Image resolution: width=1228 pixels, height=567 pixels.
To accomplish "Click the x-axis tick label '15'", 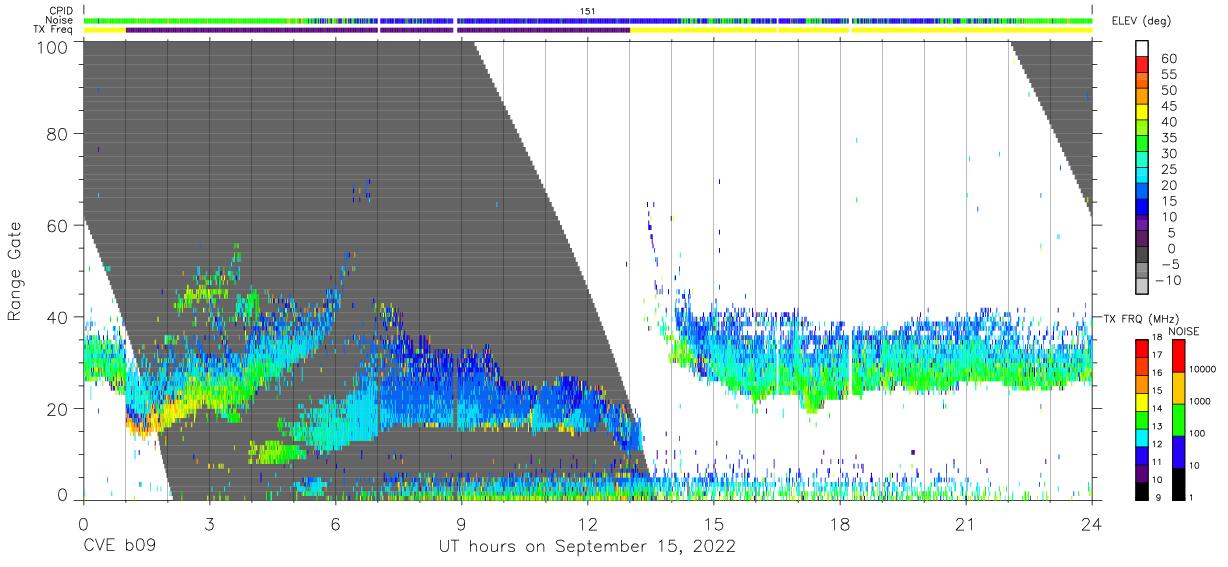I will click(x=714, y=525).
